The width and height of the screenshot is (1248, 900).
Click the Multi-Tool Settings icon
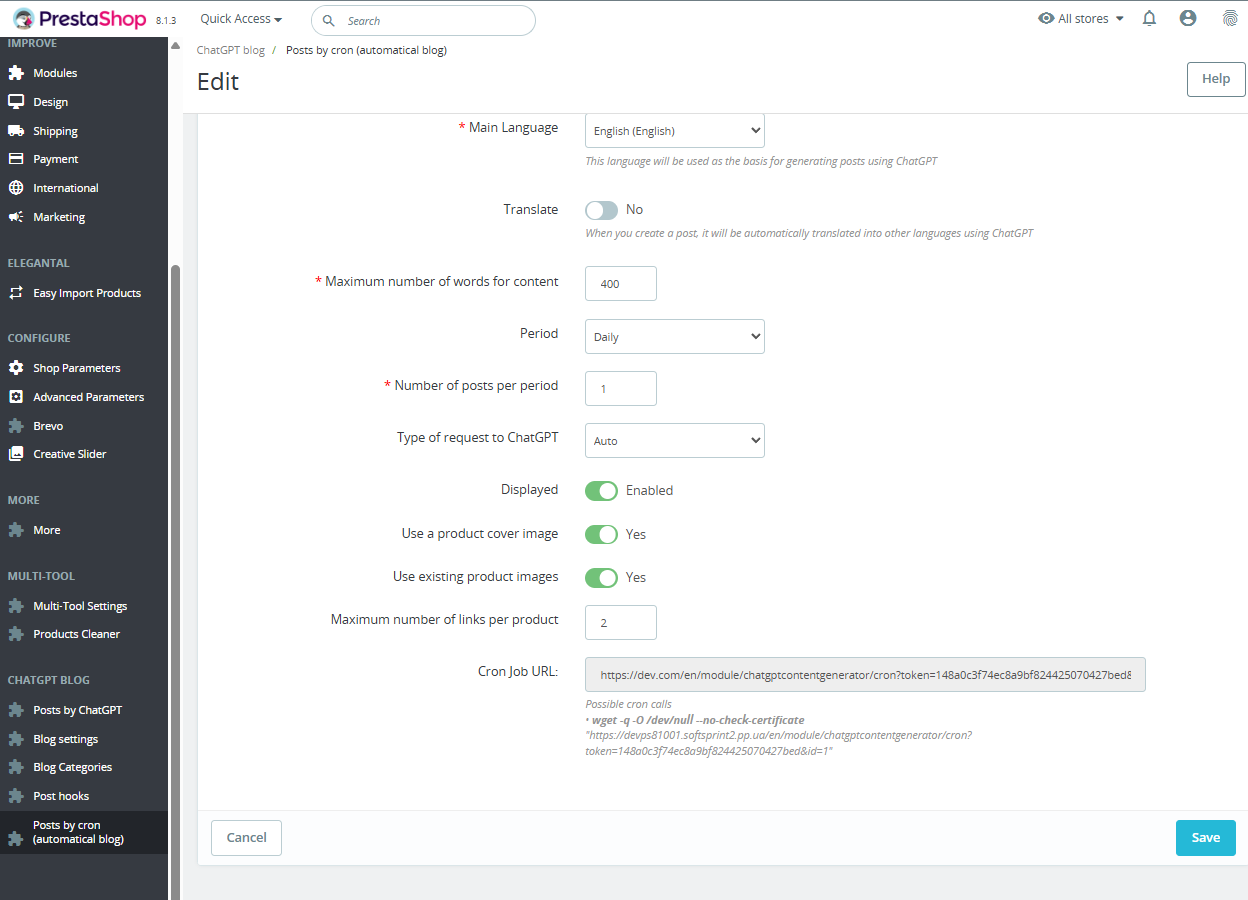16,606
